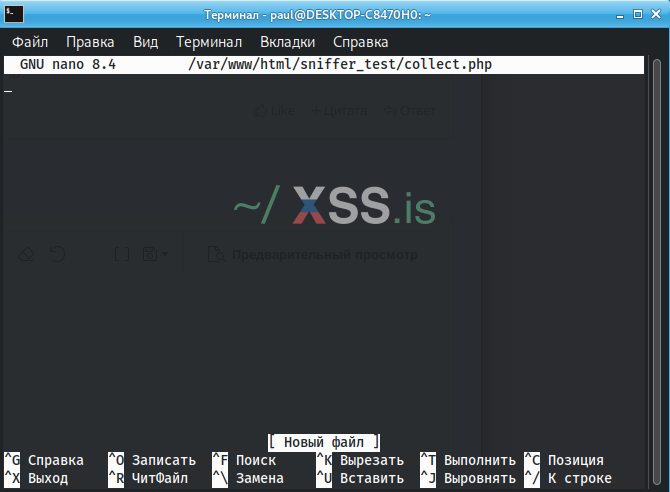Click the ^G Справка shortcut
The image size is (670, 492).
[44, 460]
